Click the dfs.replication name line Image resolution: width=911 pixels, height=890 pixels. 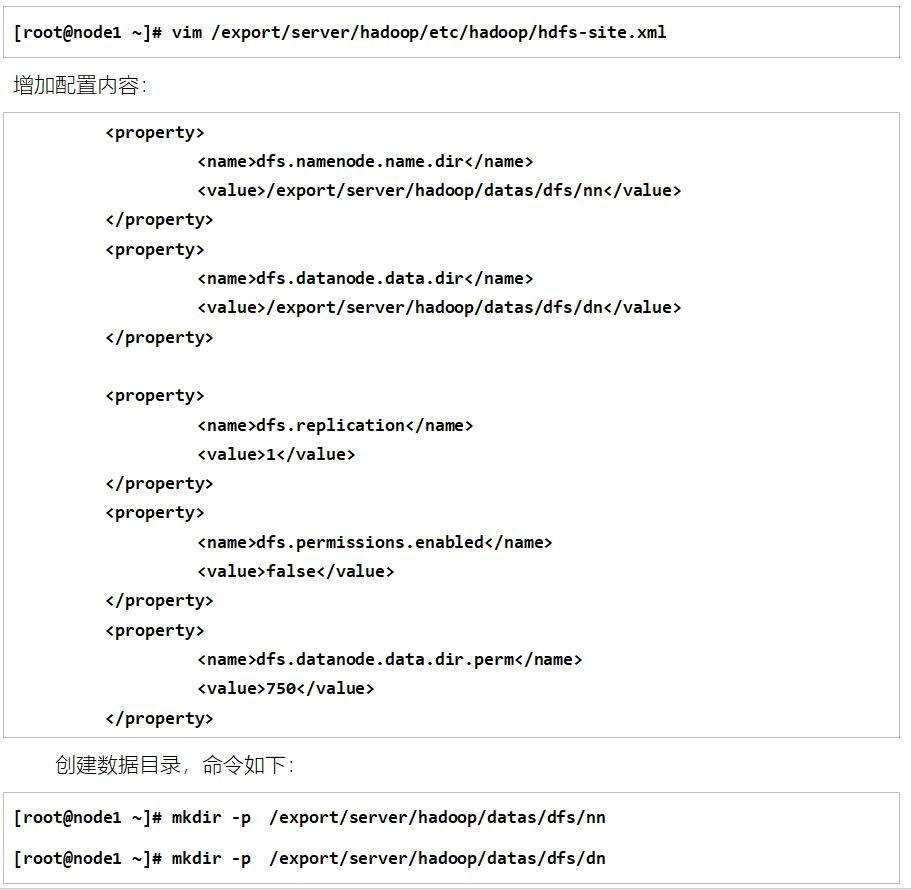click(335, 425)
